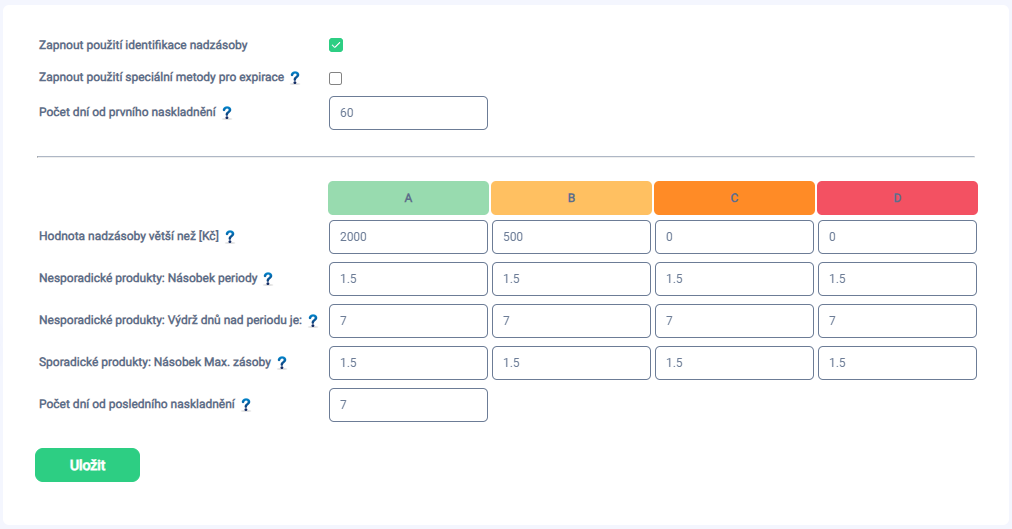Click help icon beside 'speciální metody pro expirace'
This screenshot has width=1012, height=529.
tap(295, 78)
